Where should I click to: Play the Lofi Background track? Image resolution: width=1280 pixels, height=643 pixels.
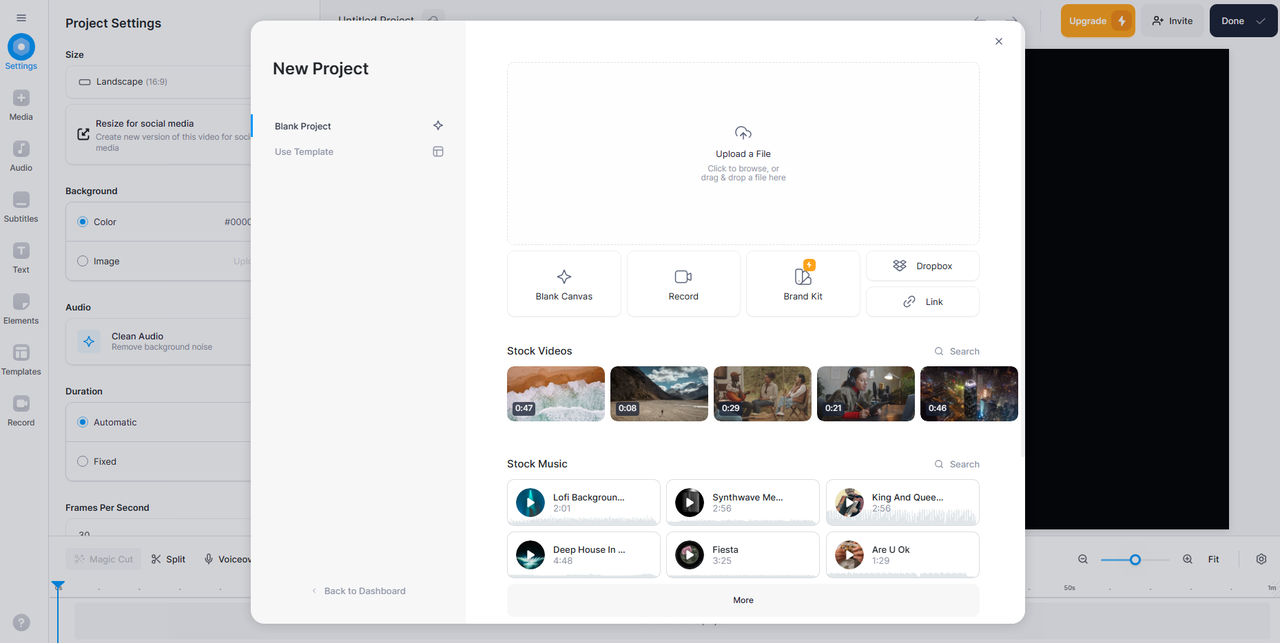pyautogui.click(x=530, y=502)
